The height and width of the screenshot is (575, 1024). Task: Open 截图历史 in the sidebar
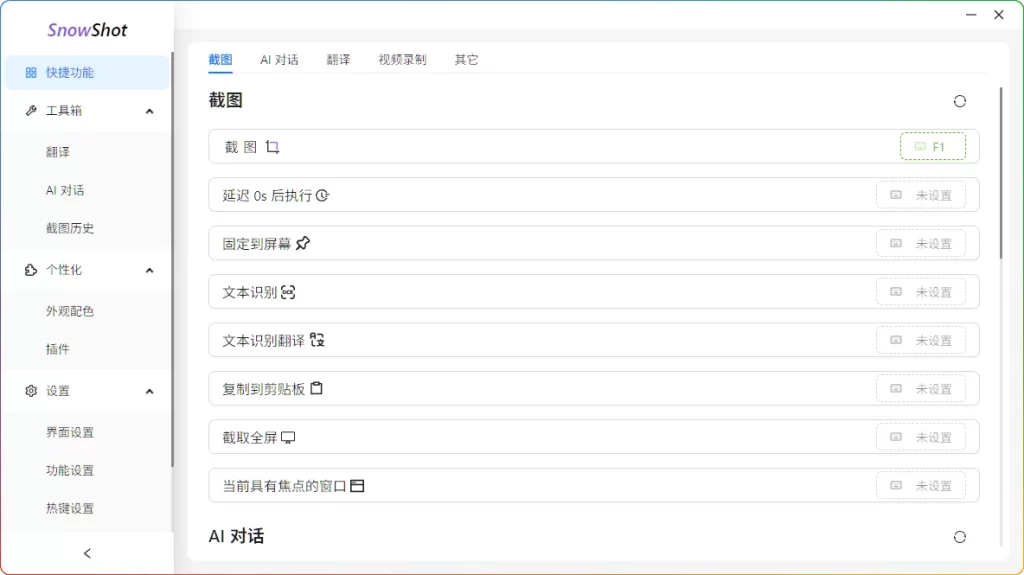87,228
